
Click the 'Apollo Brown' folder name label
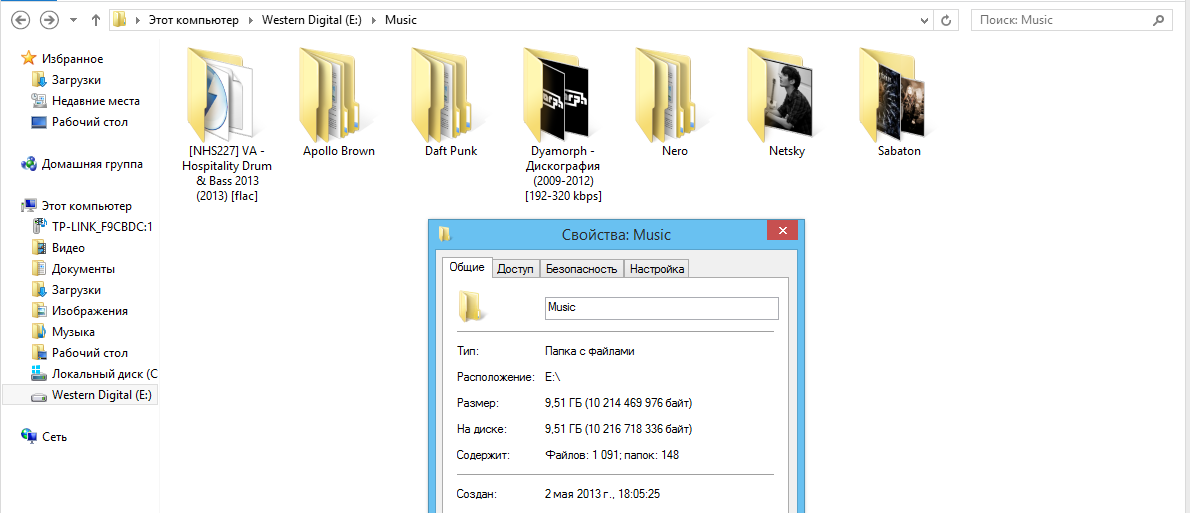pyautogui.click(x=338, y=151)
